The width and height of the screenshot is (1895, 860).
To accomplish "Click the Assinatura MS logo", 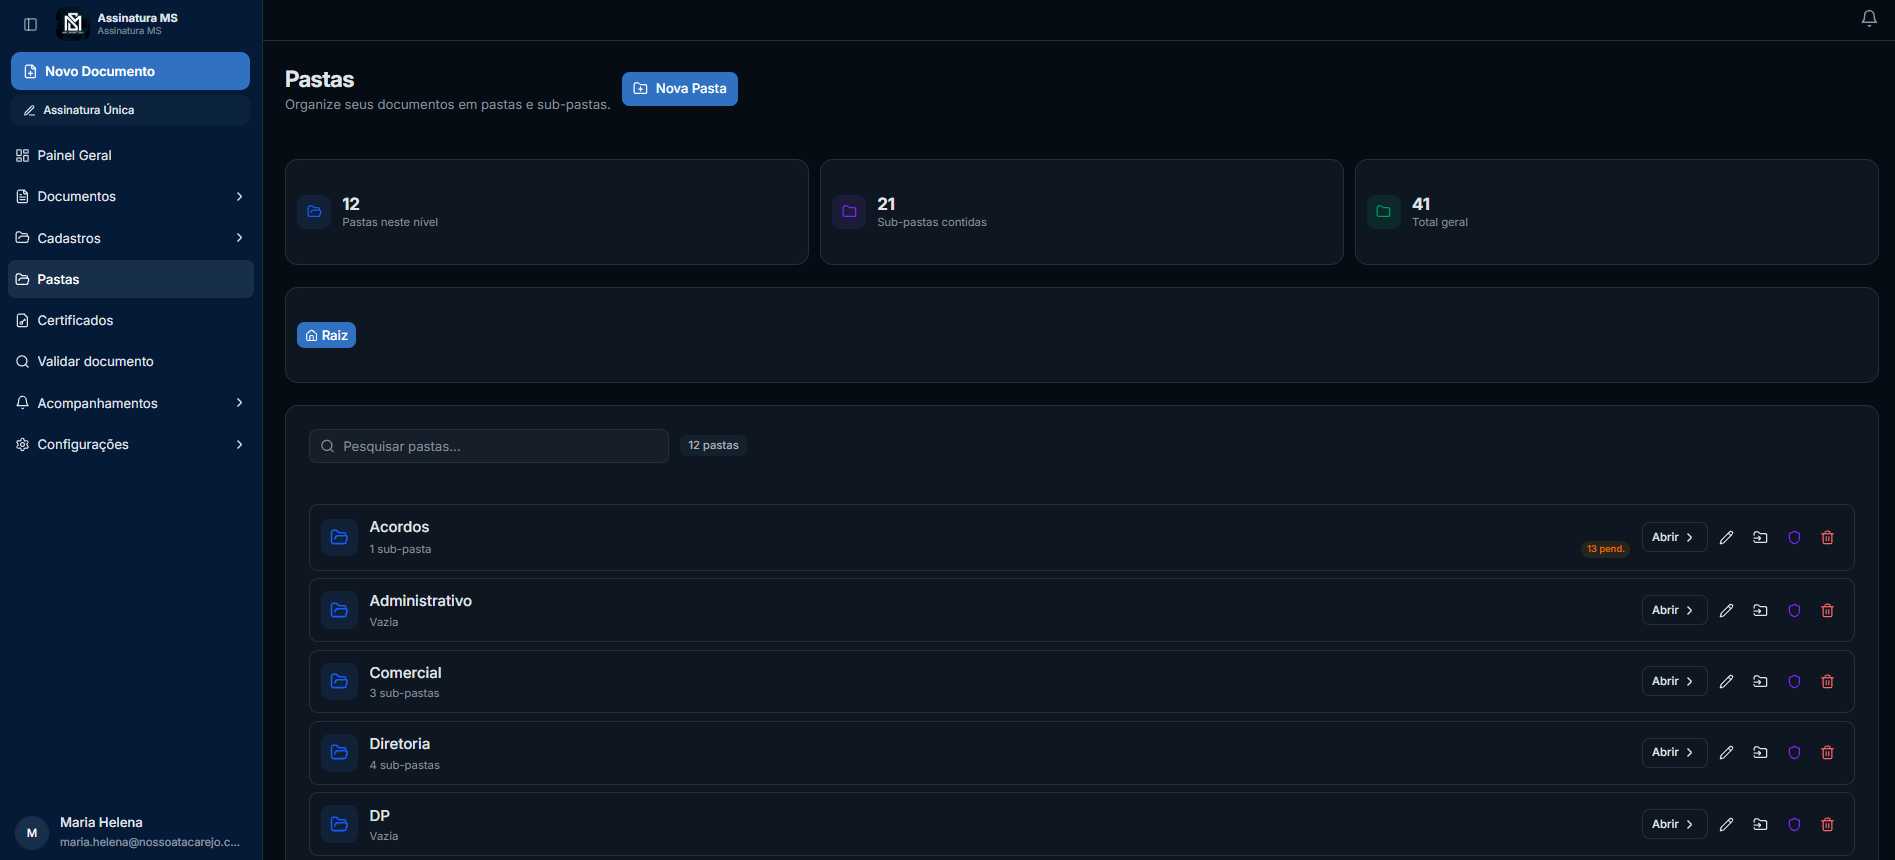I will tap(73, 23).
